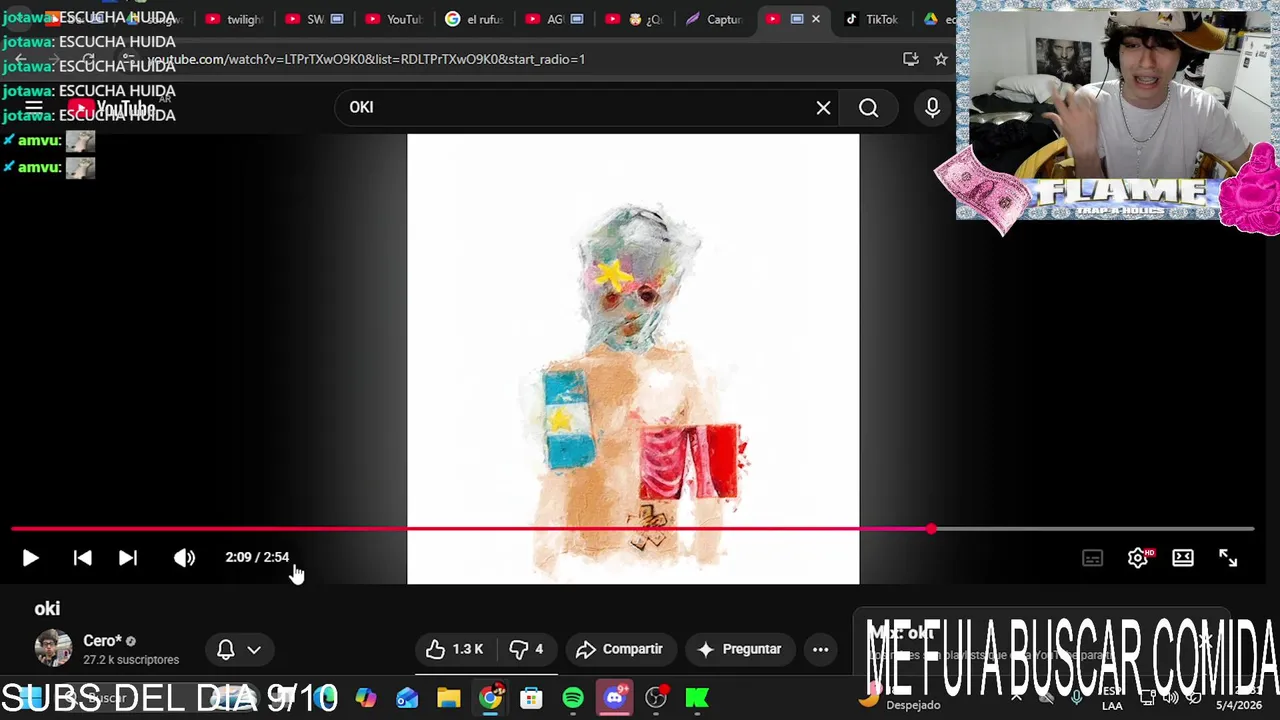The width and height of the screenshot is (1280, 720).
Task: Switch to the Captur tab
Action: 714,19
